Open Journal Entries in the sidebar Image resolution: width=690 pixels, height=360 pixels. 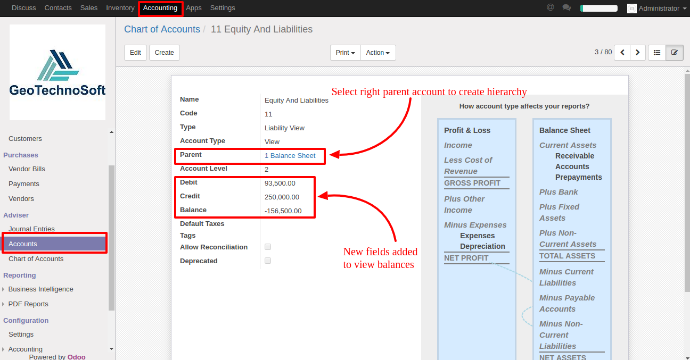31,229
